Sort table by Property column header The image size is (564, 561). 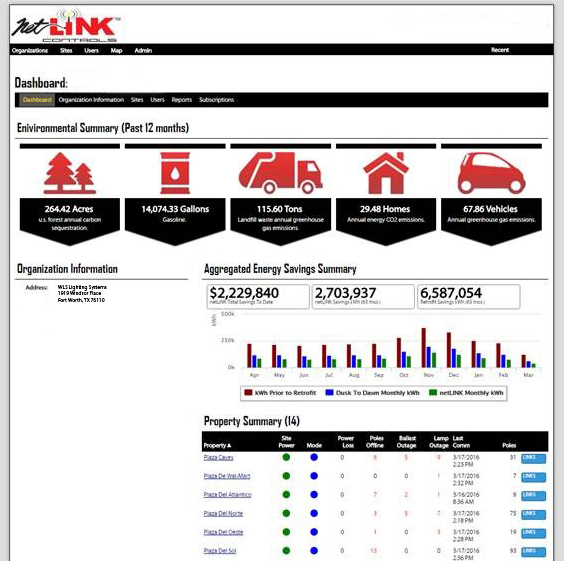pyautogui.click(x=217, y=446)
